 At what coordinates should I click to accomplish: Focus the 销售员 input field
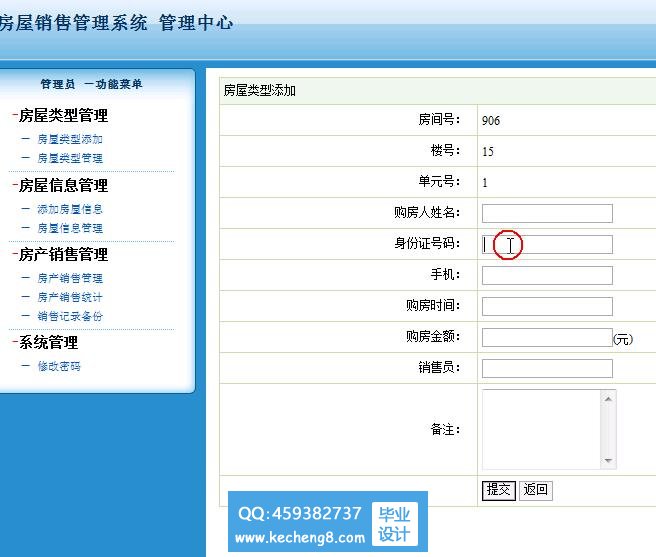click(547, 368)
